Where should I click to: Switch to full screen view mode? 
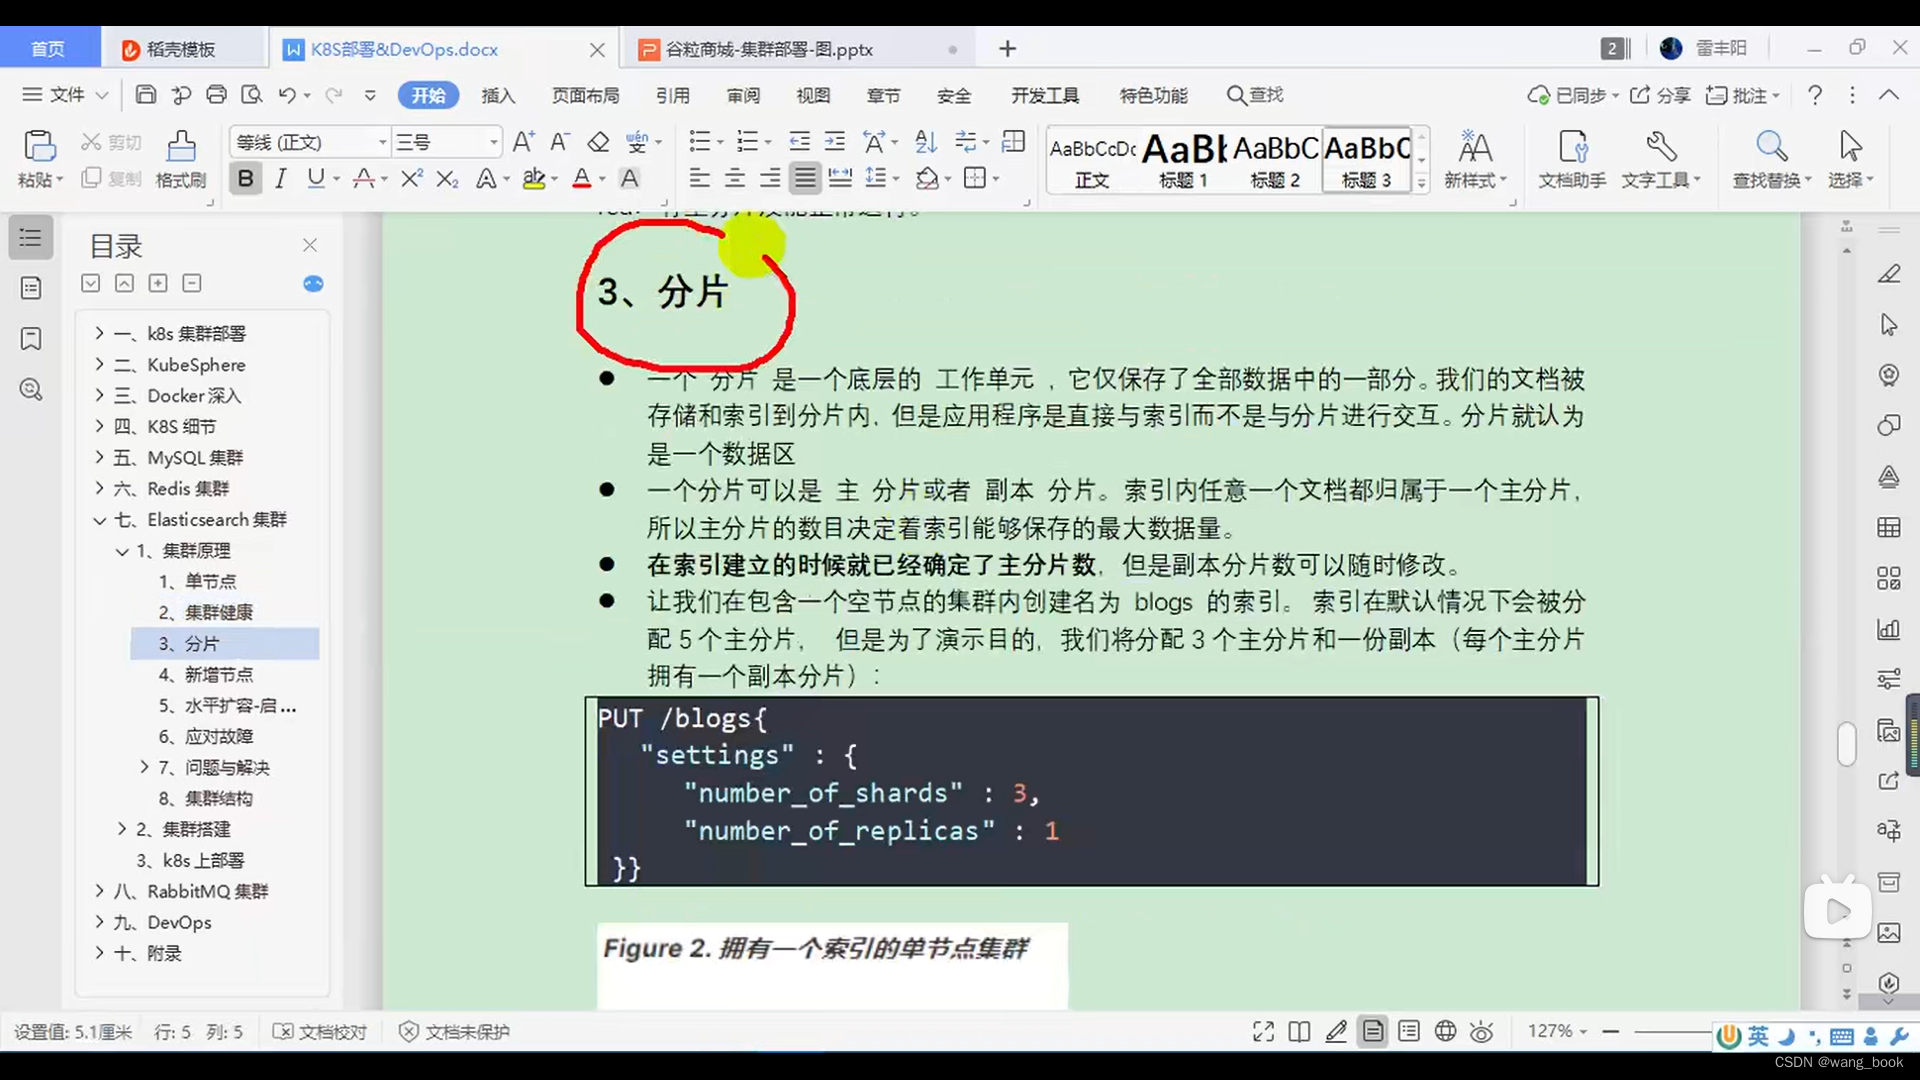point(1262,1031)
